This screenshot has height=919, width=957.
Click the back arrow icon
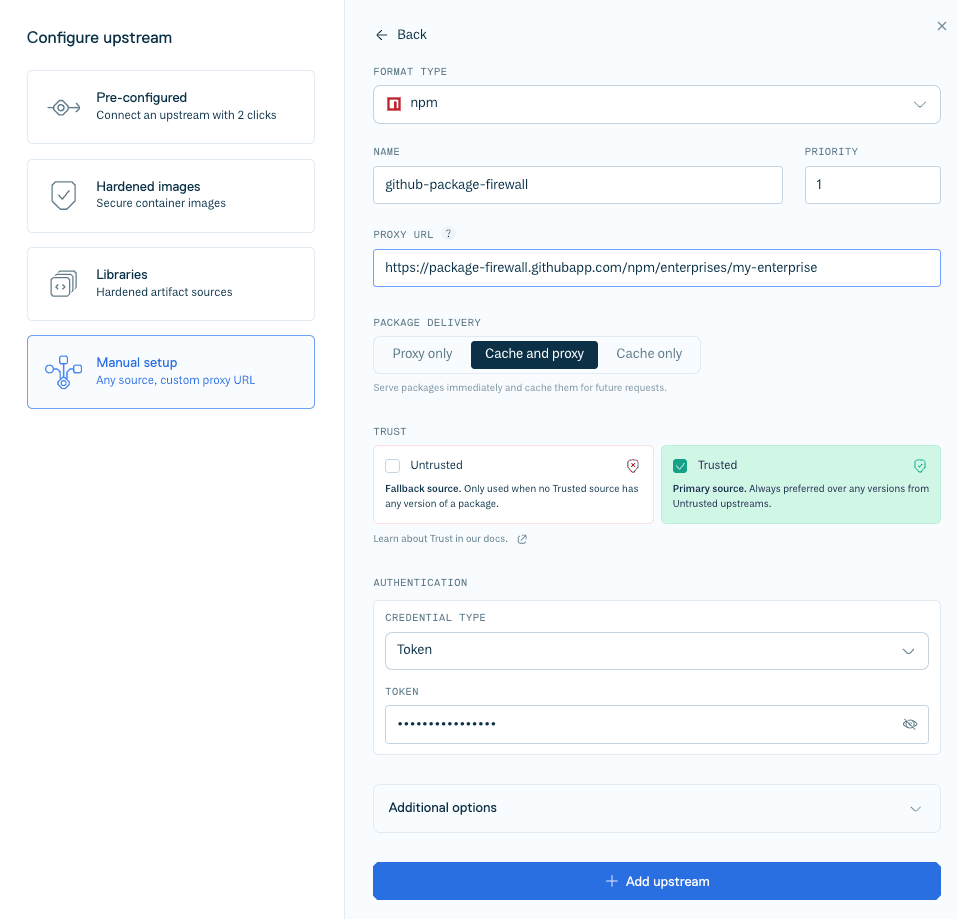tap(381, 35)
